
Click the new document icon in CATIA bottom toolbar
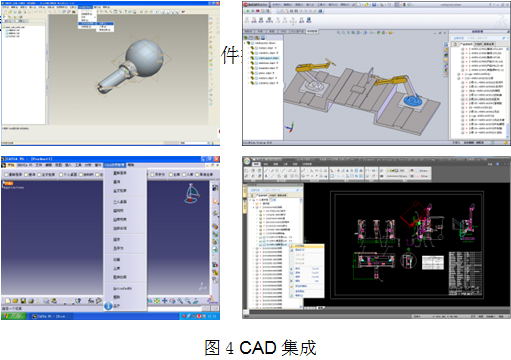click(8, 301)
